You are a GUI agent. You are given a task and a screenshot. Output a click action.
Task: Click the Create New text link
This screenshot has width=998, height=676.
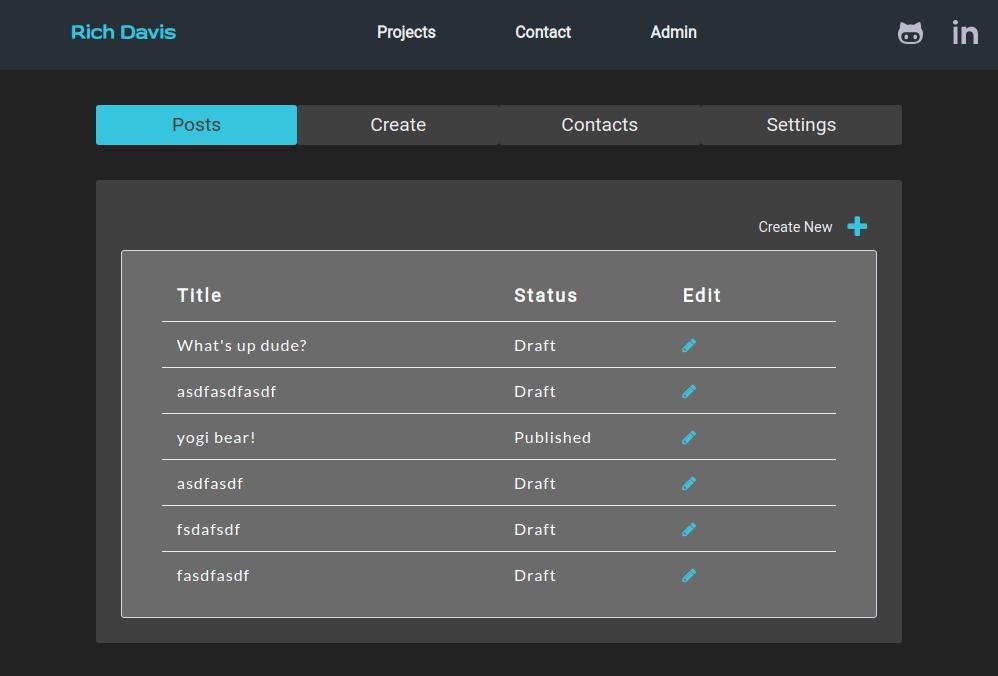(x=795, y=227)
